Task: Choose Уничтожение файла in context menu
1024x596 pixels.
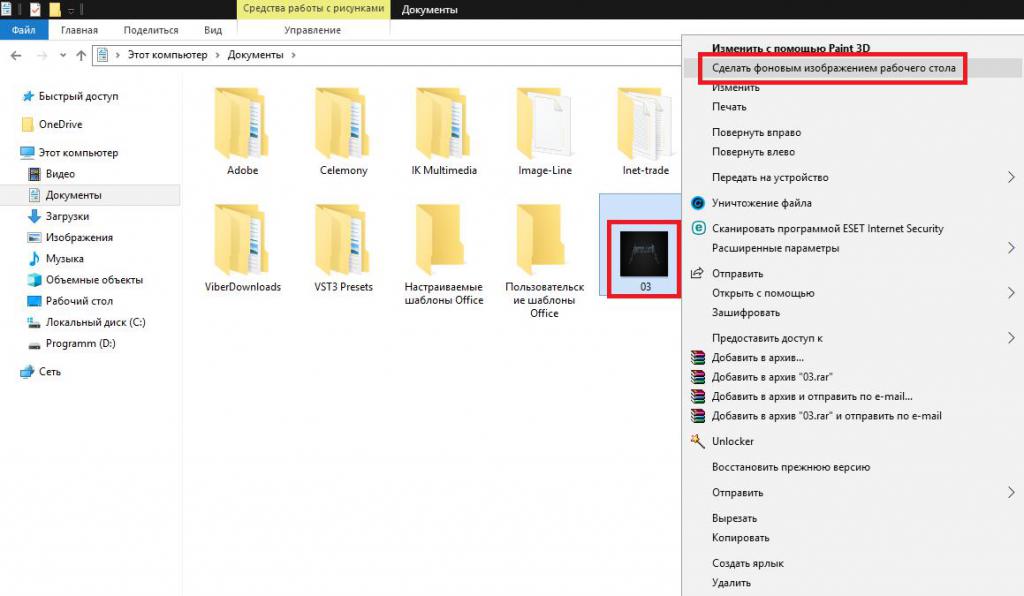Action: (x=761, y=203)
